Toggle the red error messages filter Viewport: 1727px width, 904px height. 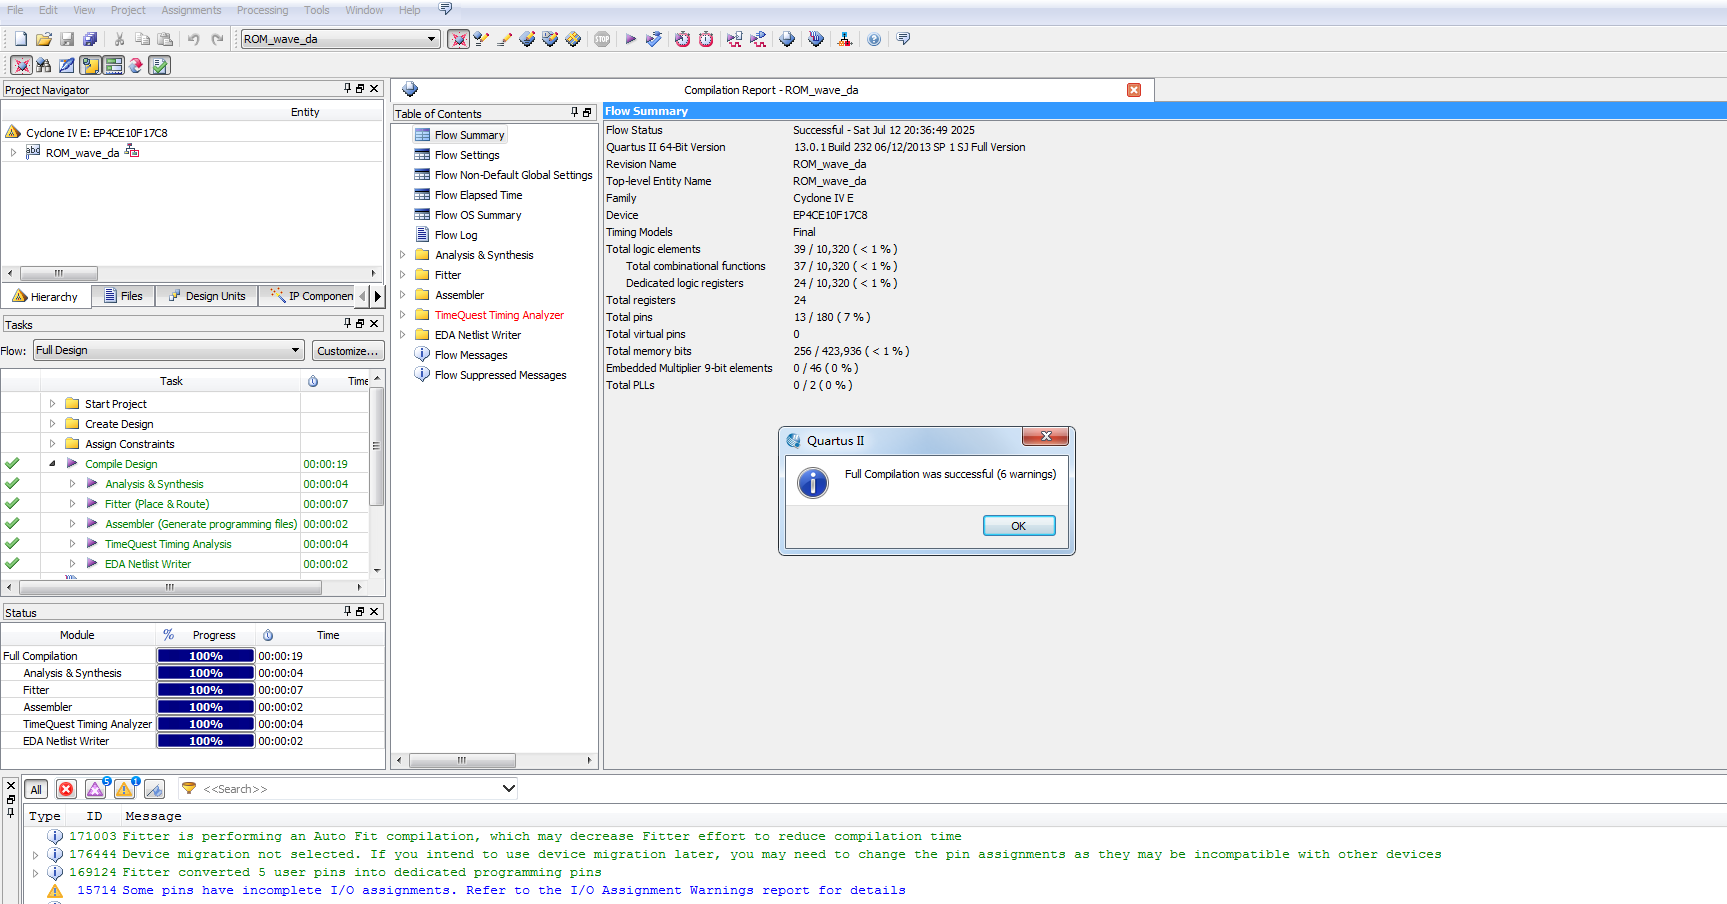[x=66, y=789]
